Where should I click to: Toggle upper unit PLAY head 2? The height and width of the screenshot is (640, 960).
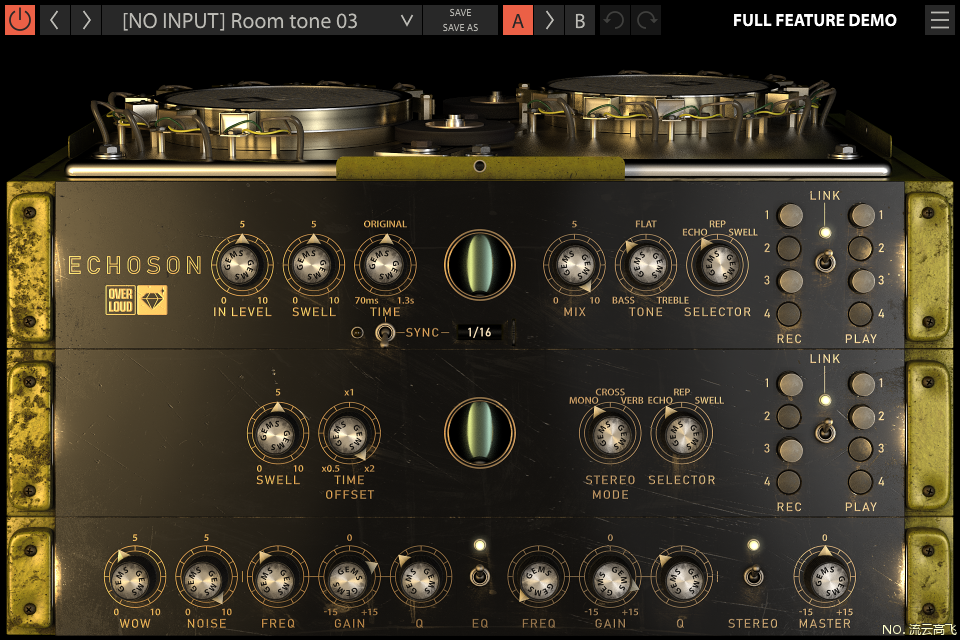[x=860, y=249]
